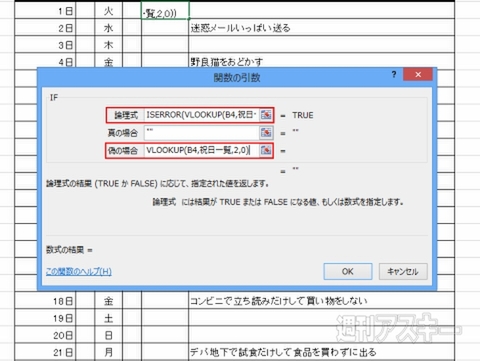Focus the 論理式 input field
Screen dimensions: 480x361
[x=202, y=115]
